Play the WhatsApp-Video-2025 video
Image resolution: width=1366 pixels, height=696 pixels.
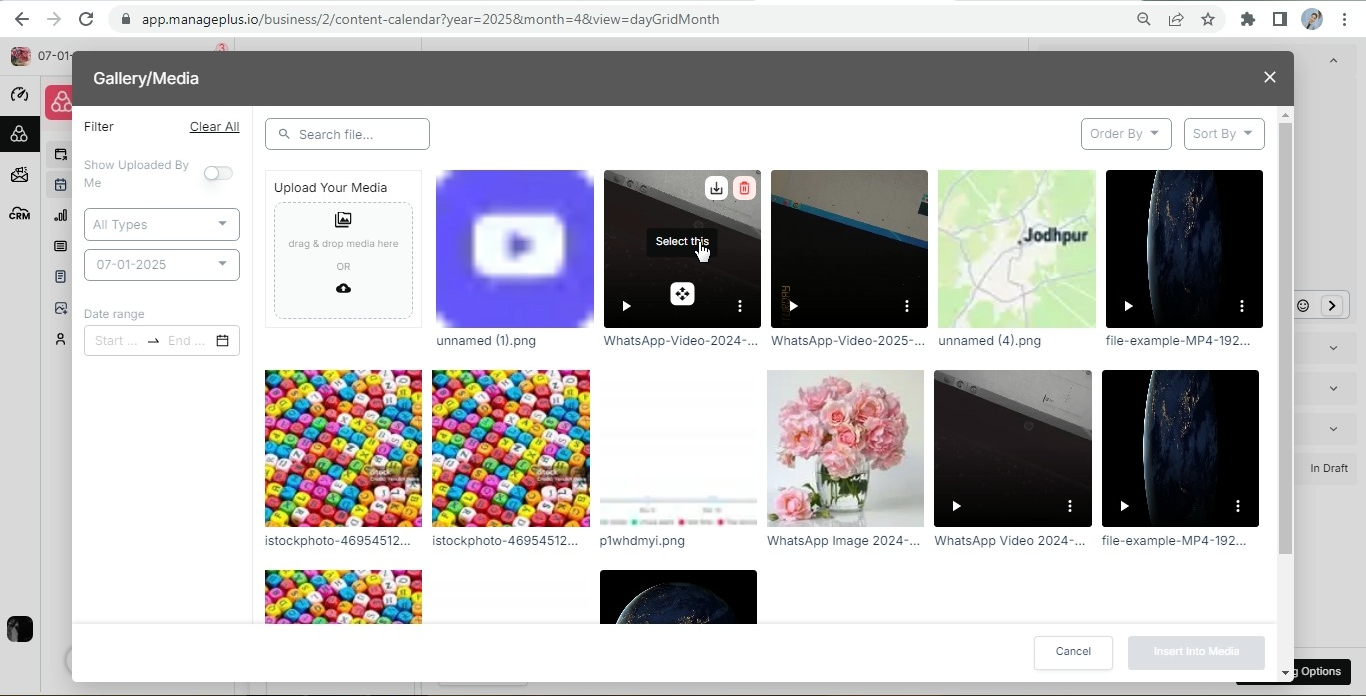pyautogui.click(x=793, y=306)
